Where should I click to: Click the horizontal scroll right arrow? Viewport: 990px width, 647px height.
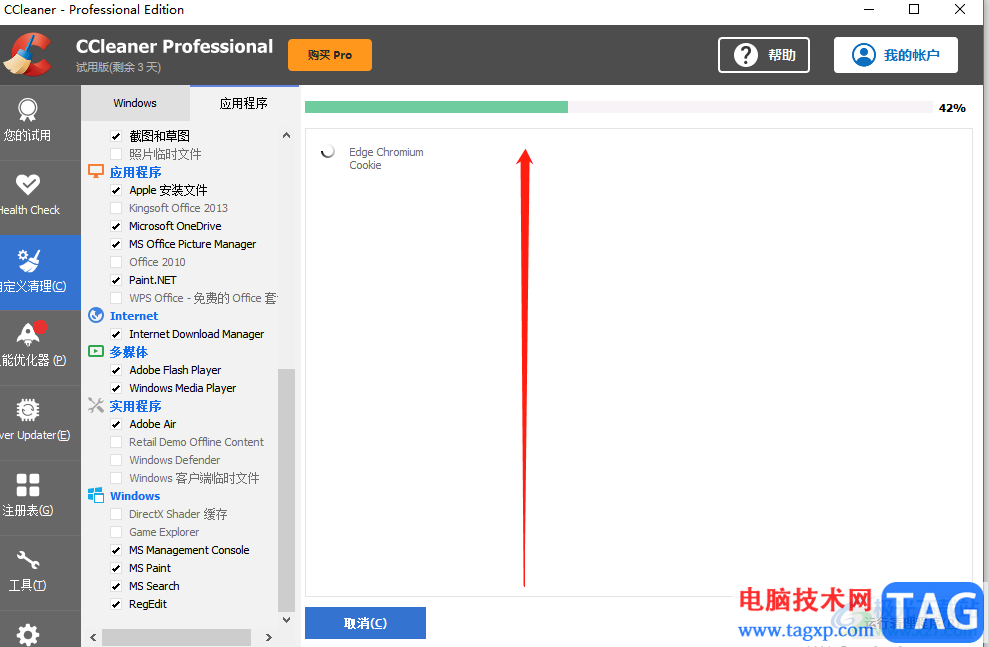click(269, 637)
